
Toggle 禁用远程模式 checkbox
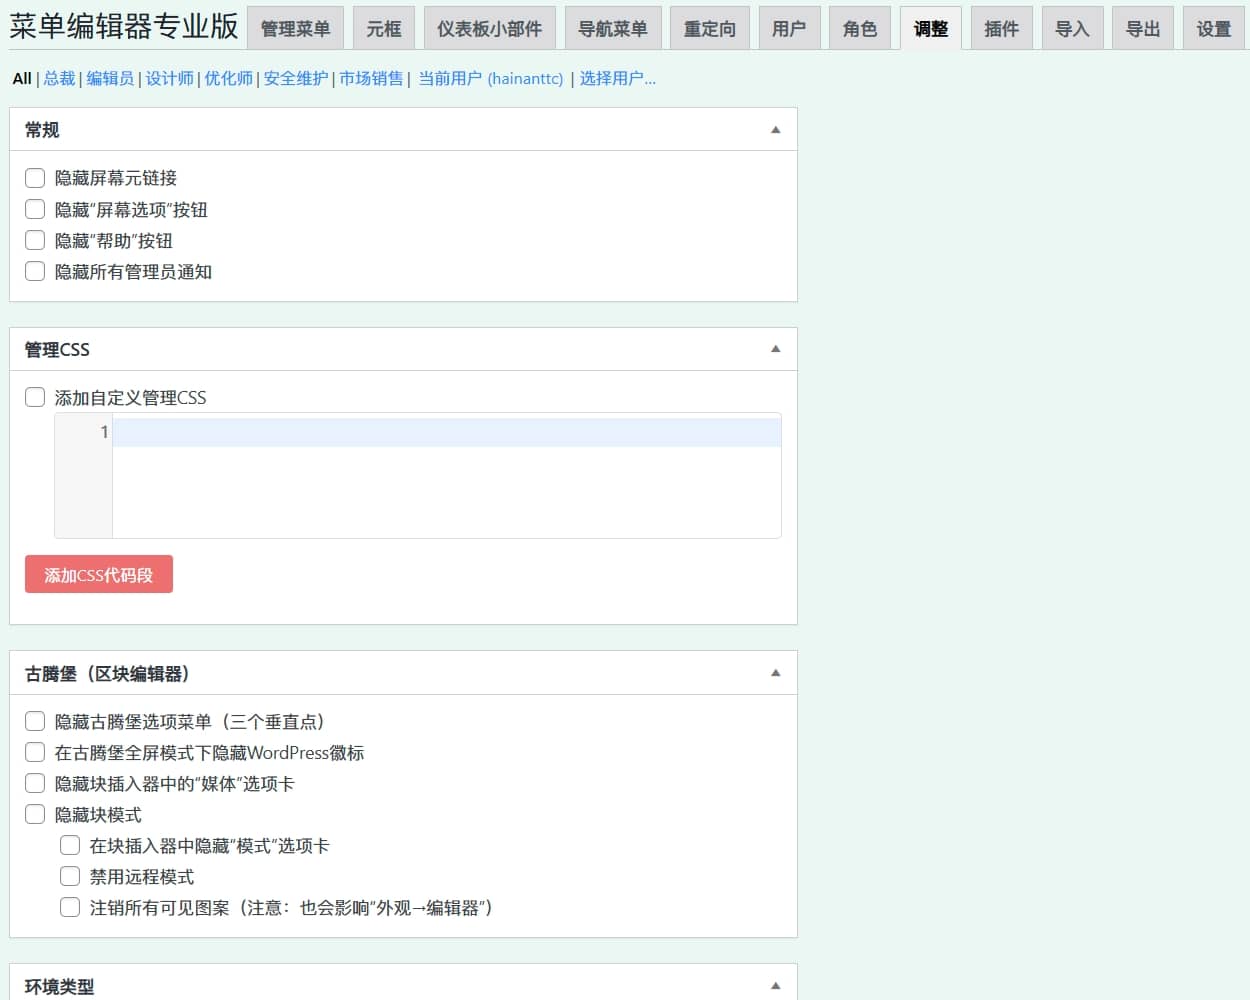(x=70, y=876)
